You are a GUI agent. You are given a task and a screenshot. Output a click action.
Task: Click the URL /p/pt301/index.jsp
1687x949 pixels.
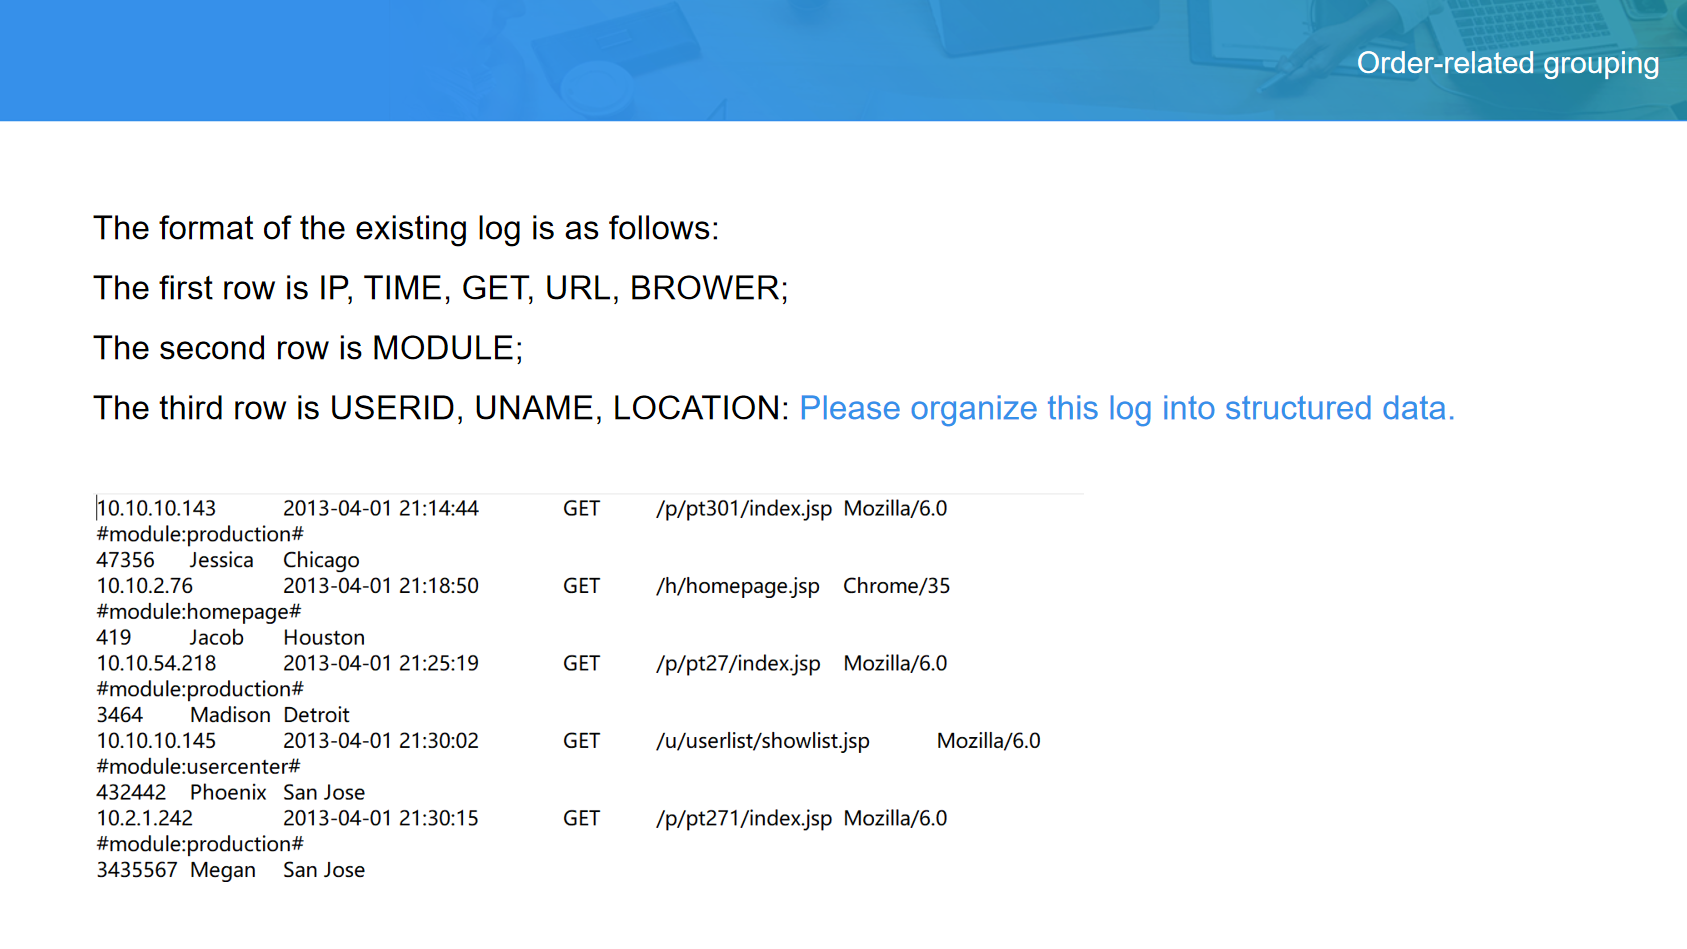(743, 508)
